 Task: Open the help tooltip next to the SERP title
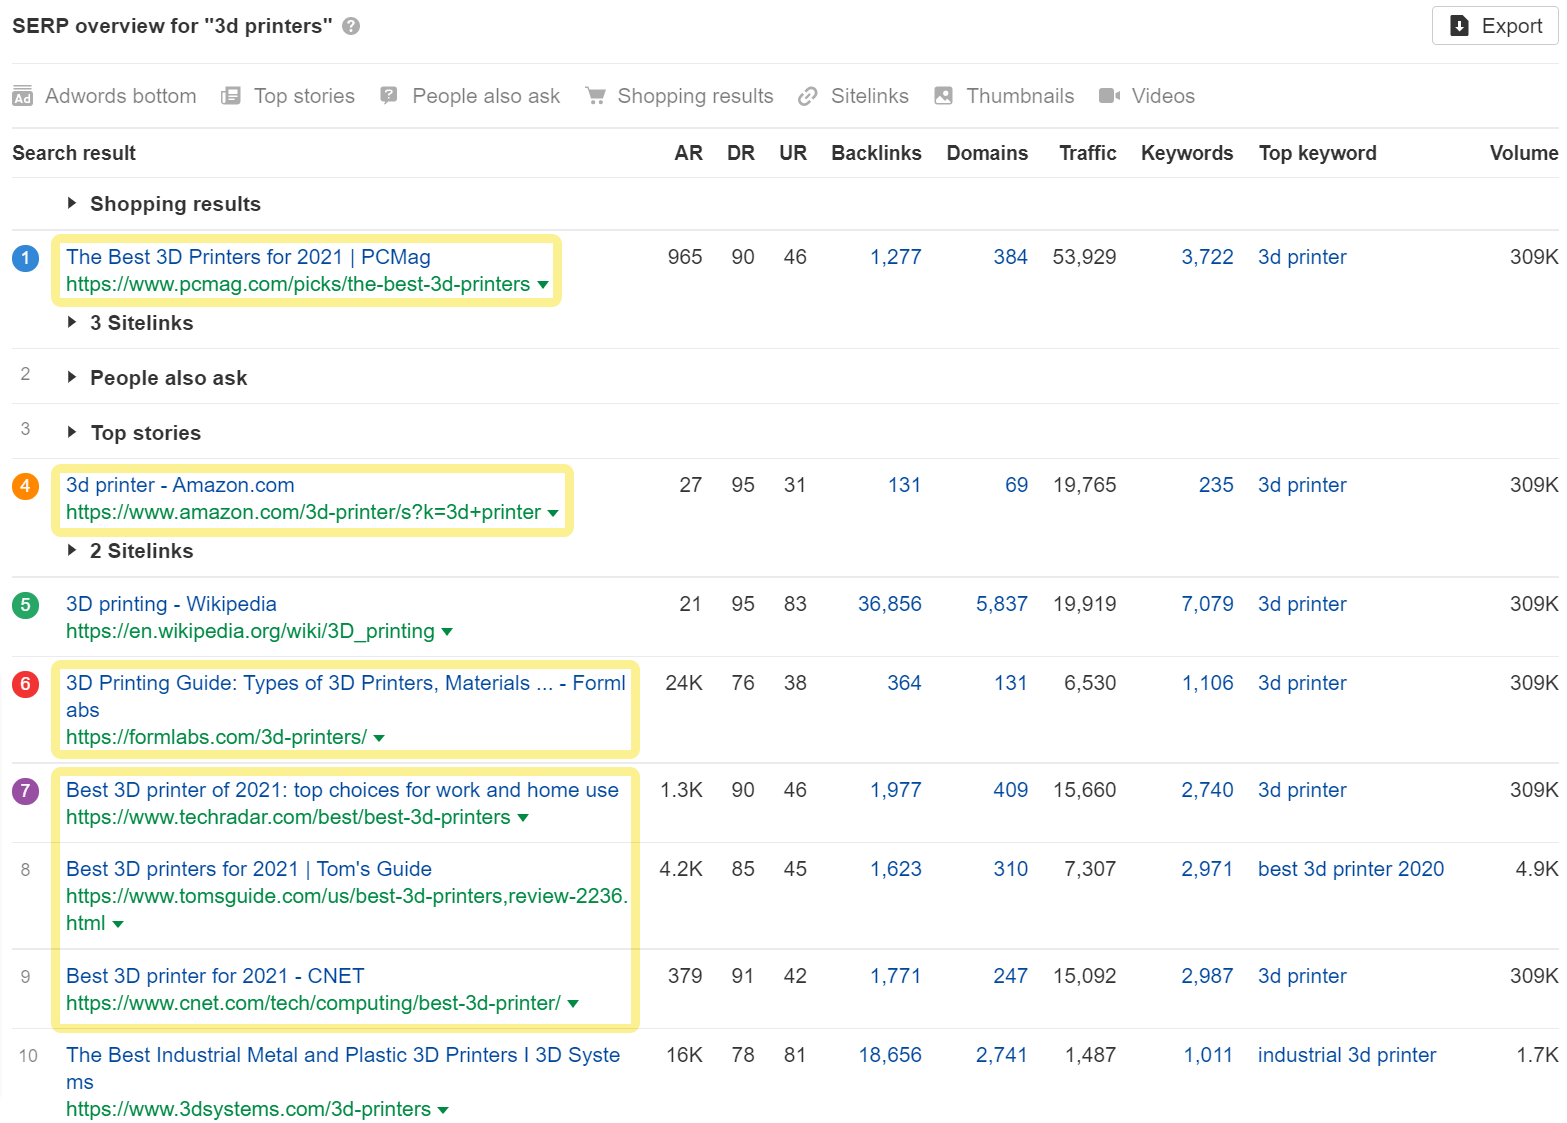point(350,26)
